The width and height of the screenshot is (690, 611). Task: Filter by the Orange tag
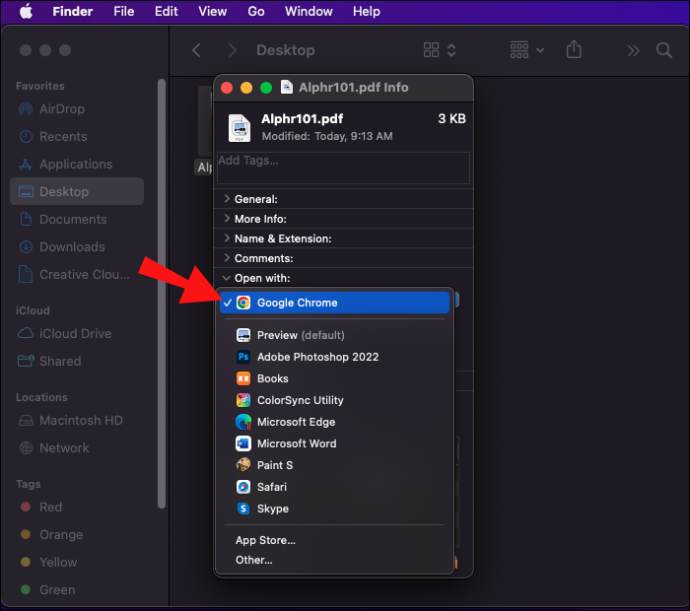pos(77,535)
